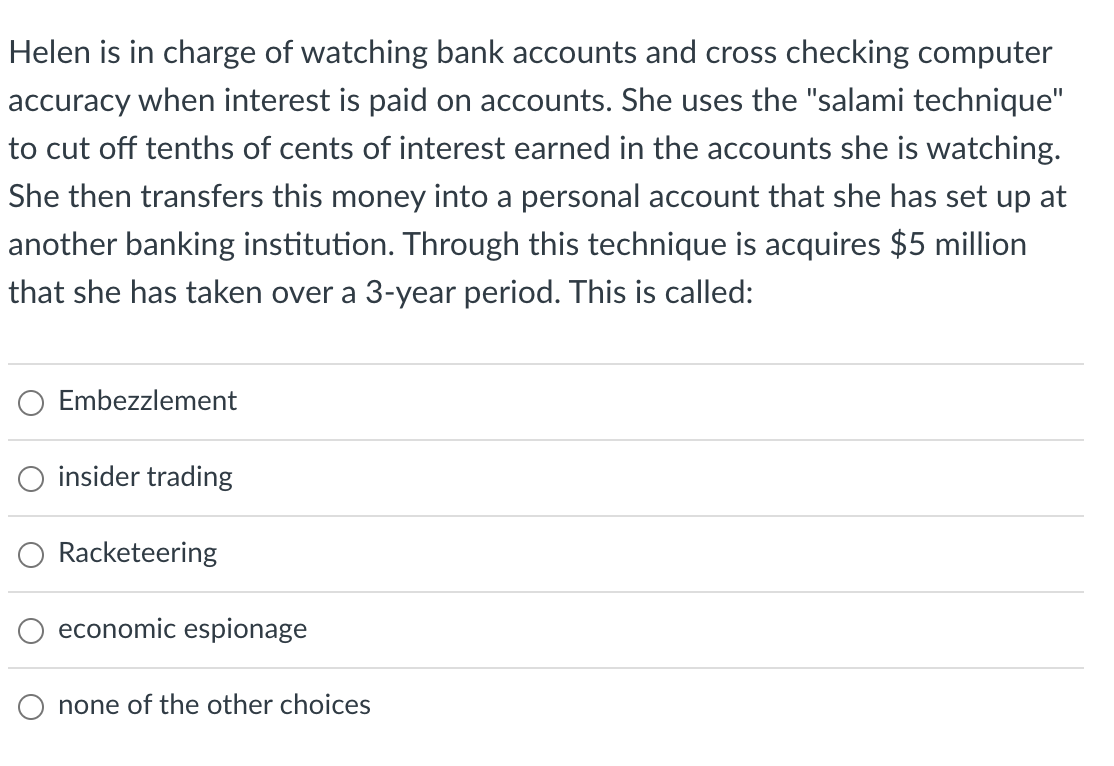Select the insider trading radio button
Screen dimensions: 1114x766
(x=31, y=479)
